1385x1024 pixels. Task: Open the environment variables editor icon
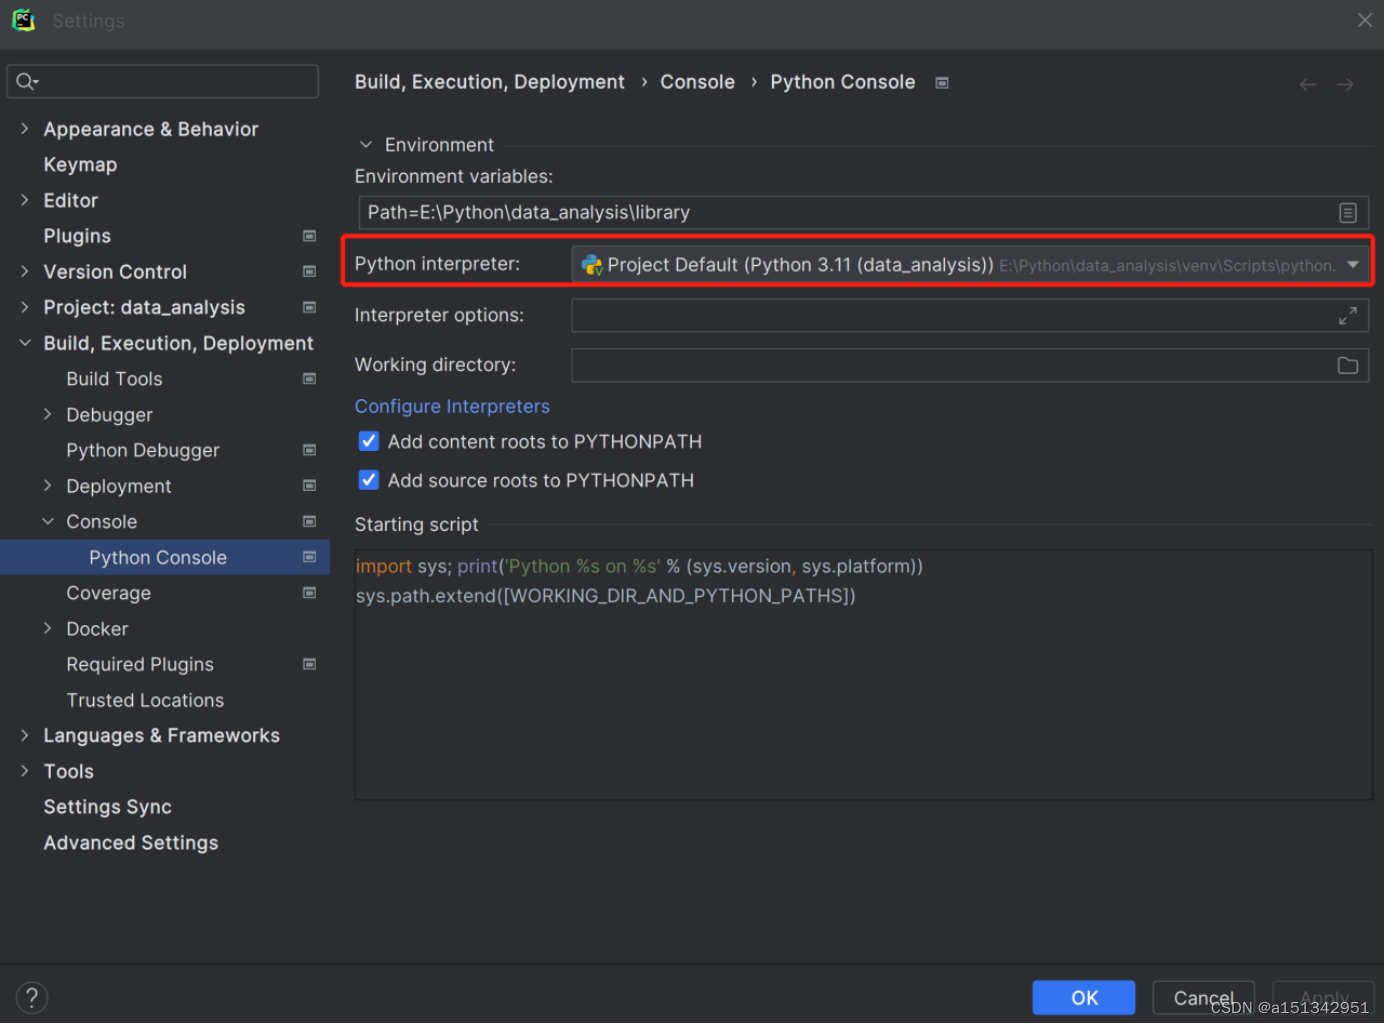1348,212
